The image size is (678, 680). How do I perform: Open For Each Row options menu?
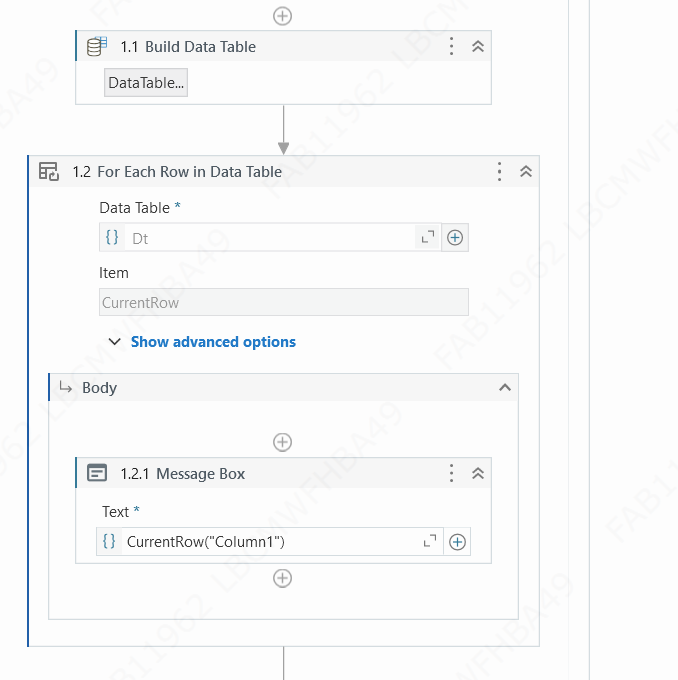[x=500, y=172]
